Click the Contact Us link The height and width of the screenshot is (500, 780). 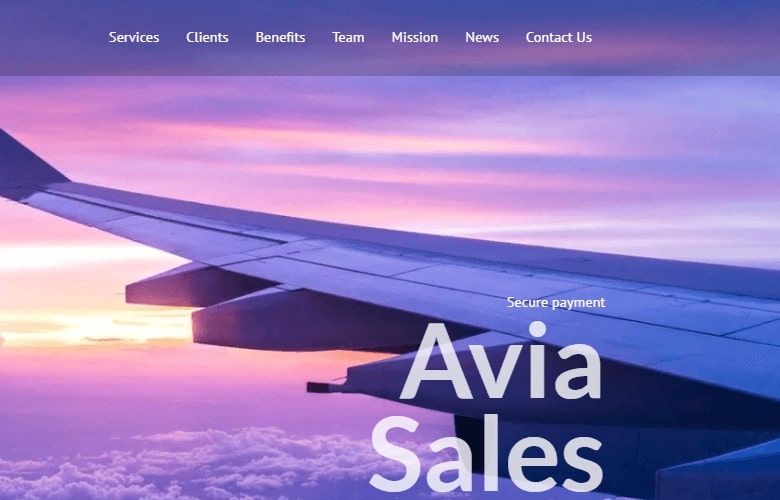(559, 37)
